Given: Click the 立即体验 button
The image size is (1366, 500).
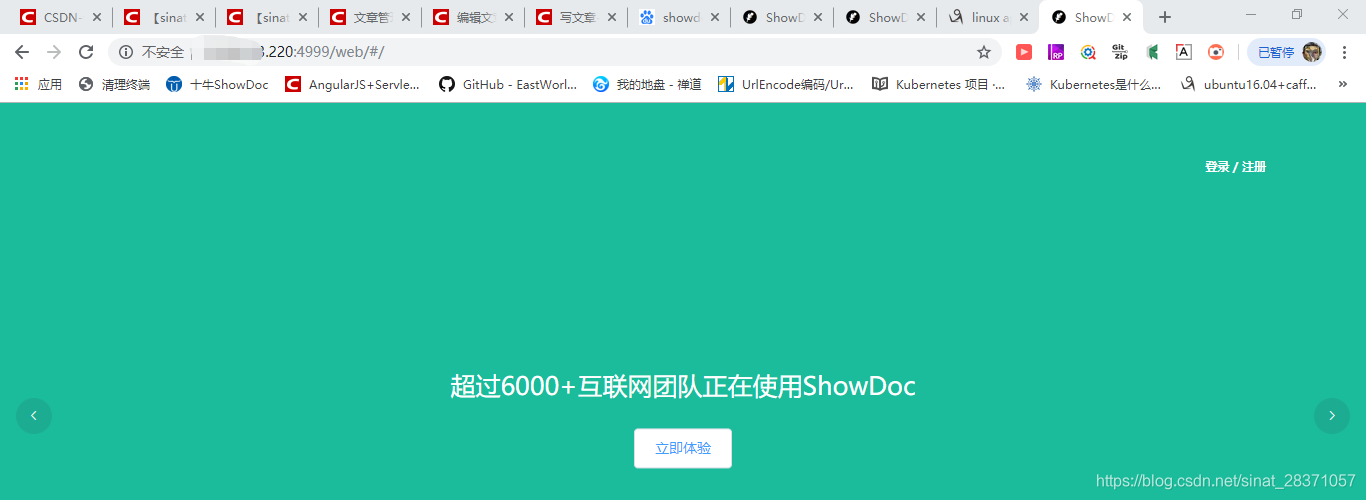Looking at the screenshot, I should click(683, 448).
